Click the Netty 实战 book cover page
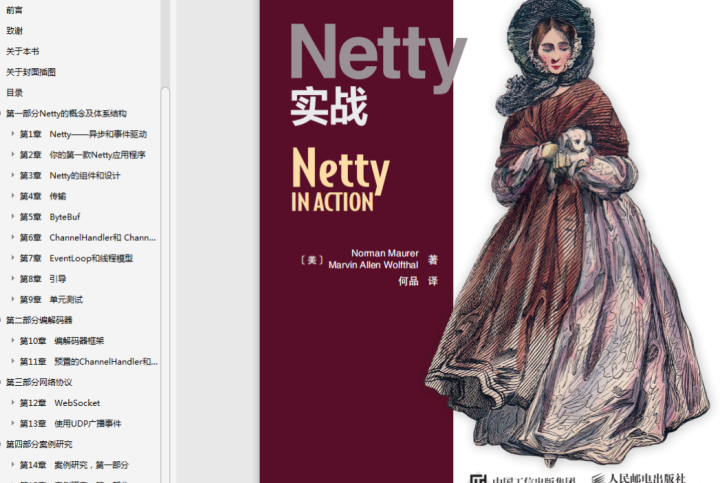Screen dimensions: 720x483 489,242
